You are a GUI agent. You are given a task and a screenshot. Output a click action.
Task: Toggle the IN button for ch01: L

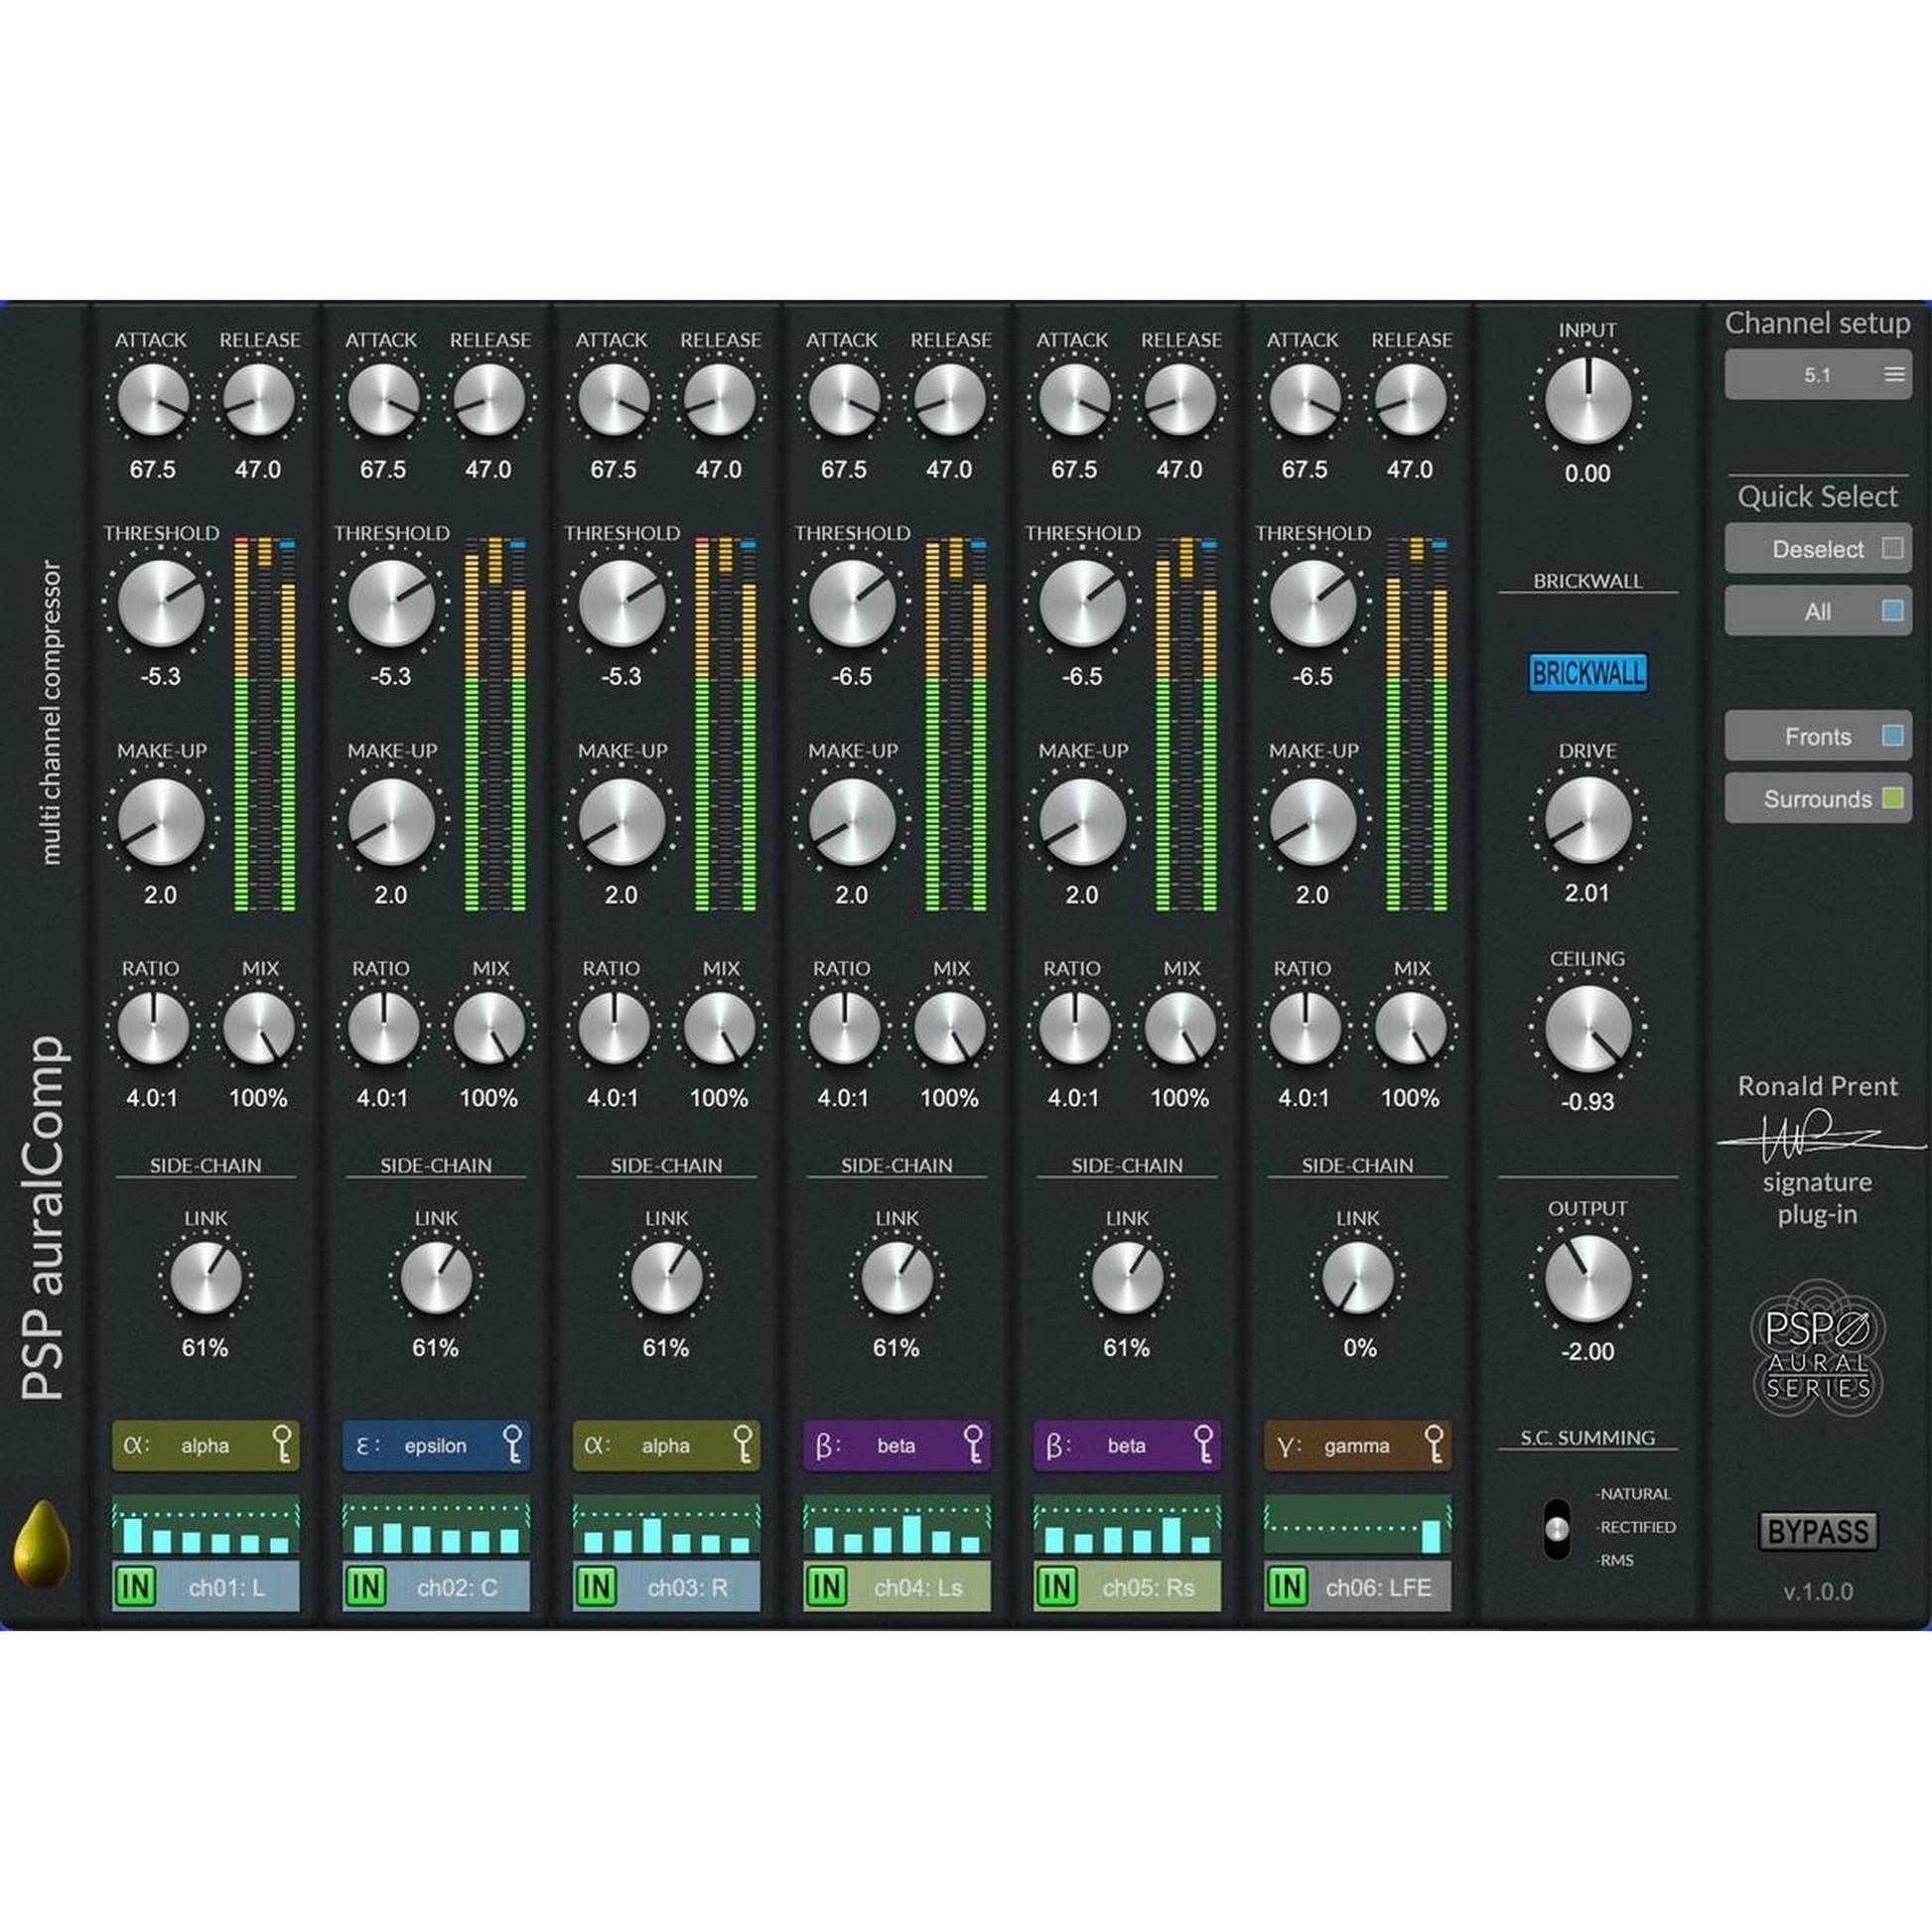[x=136, y=1587]
